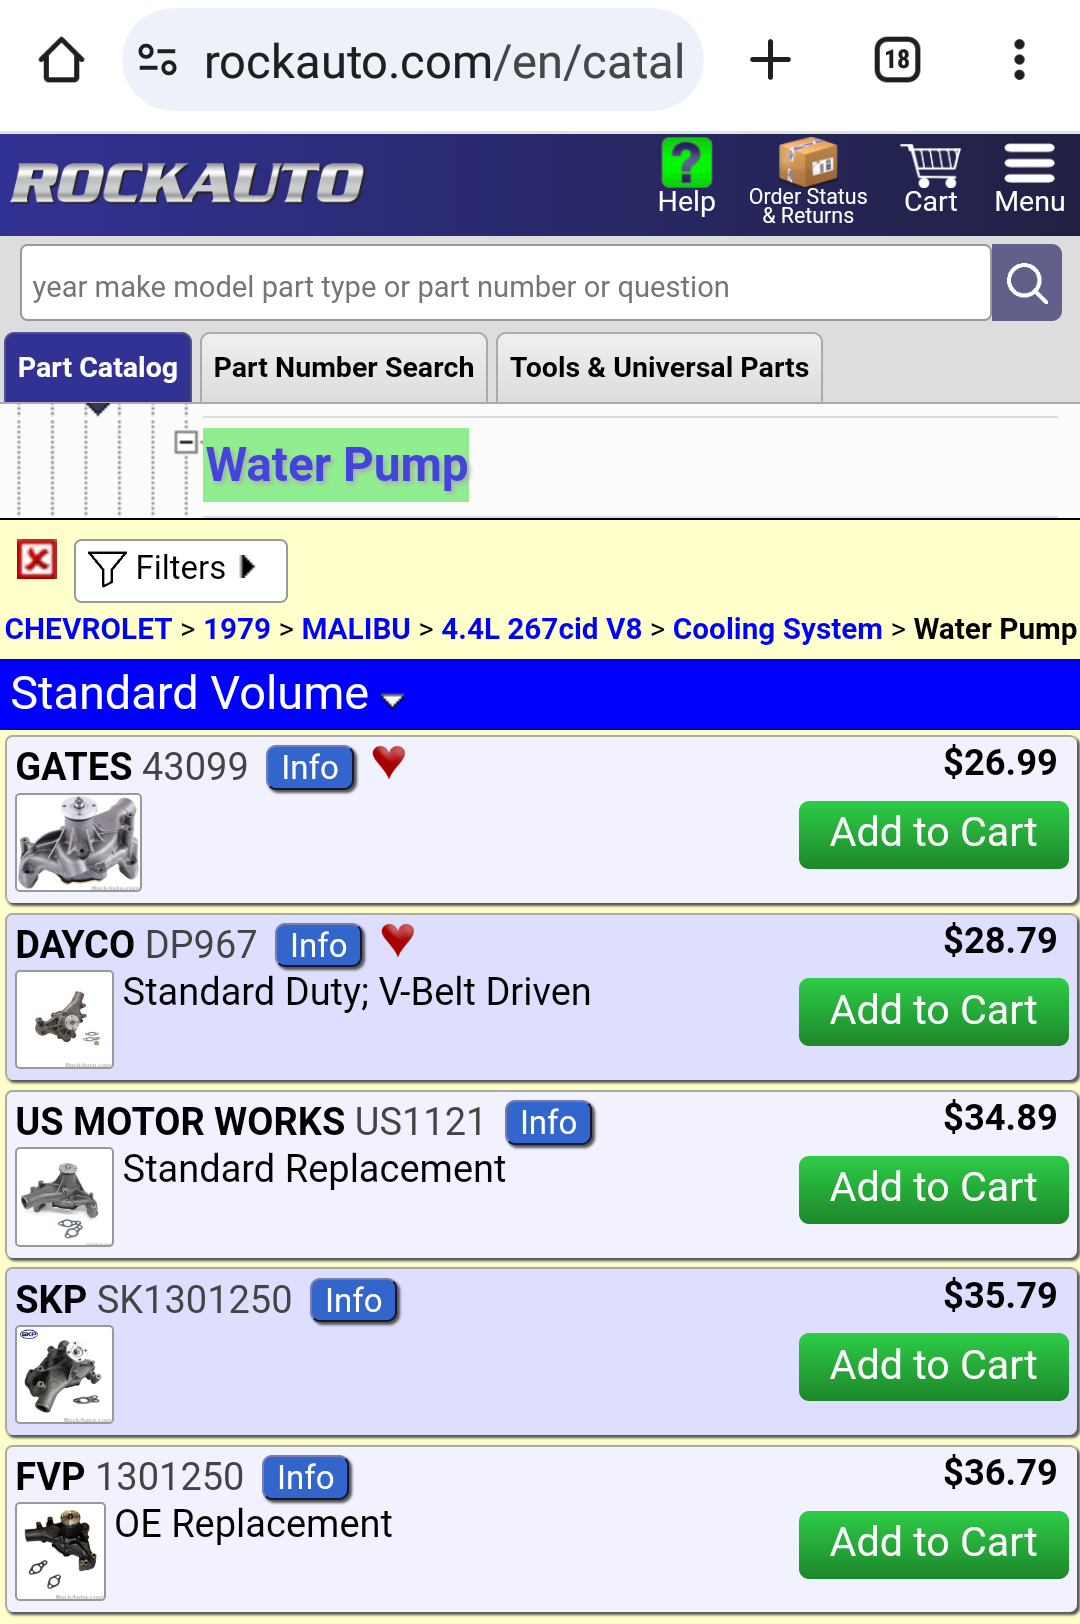Screen dimensions: 1080x1624
Task: Expand the Filters dropdown
Action: [x=181, y=570]
